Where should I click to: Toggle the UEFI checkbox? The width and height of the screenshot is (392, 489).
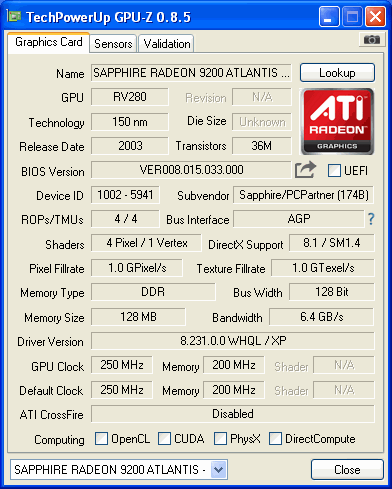[x=334, y=170]
